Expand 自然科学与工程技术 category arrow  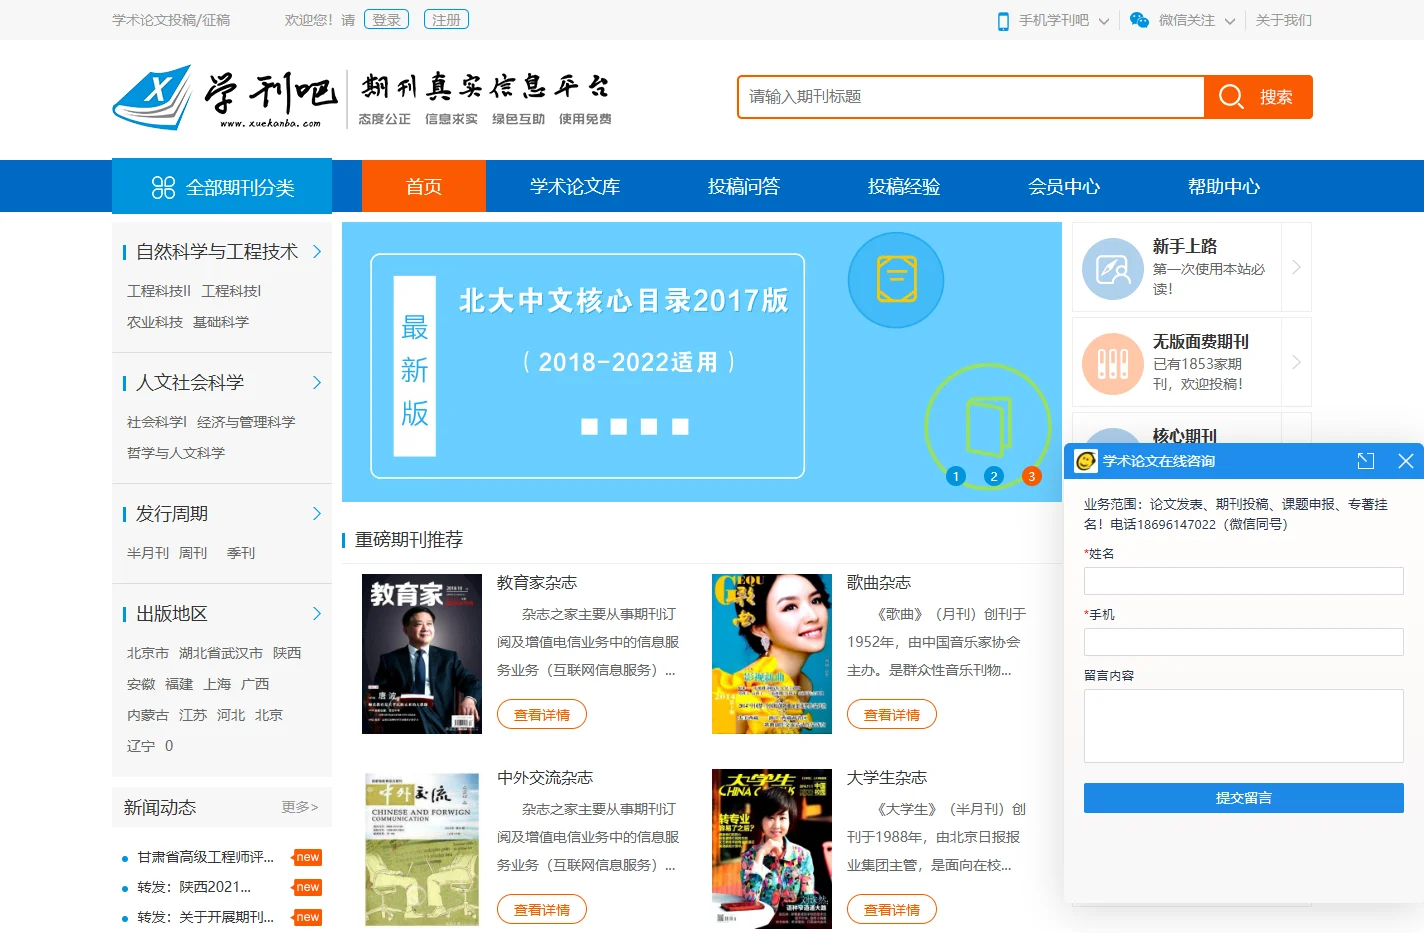[317, 252]
